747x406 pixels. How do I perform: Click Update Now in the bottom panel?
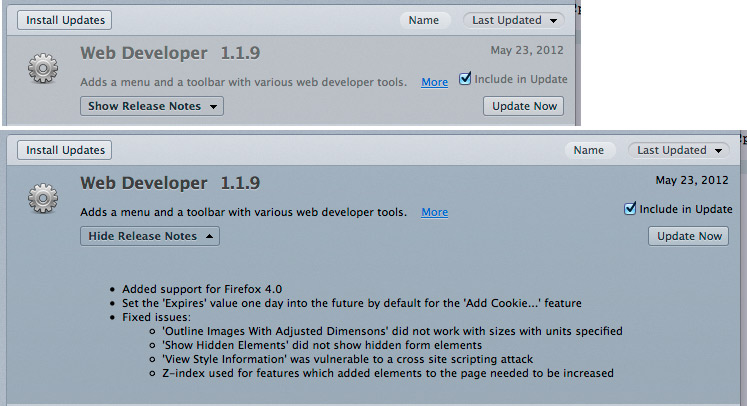[x=688, y=236]
